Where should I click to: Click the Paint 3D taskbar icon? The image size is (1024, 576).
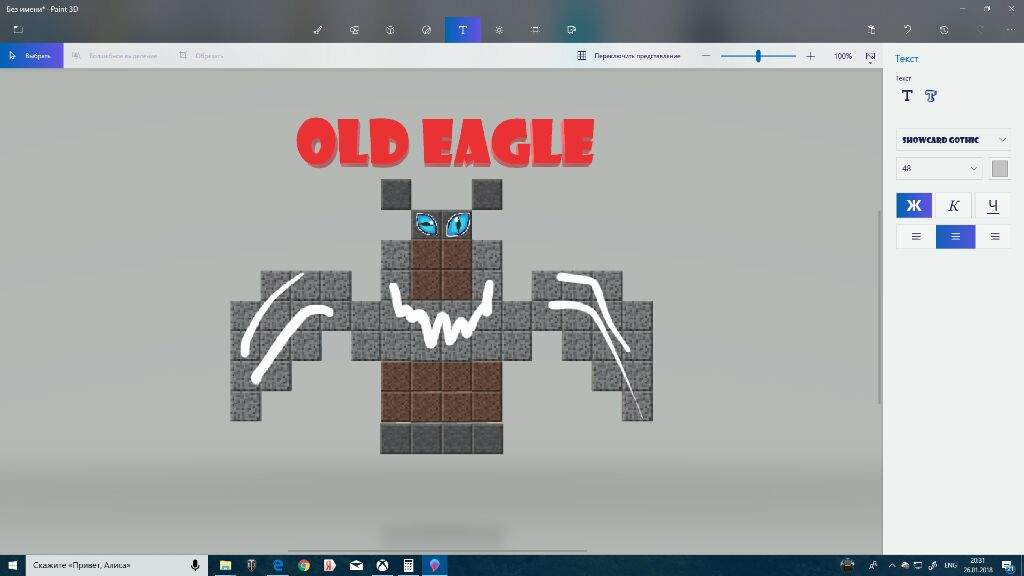[x=434, y=566]
